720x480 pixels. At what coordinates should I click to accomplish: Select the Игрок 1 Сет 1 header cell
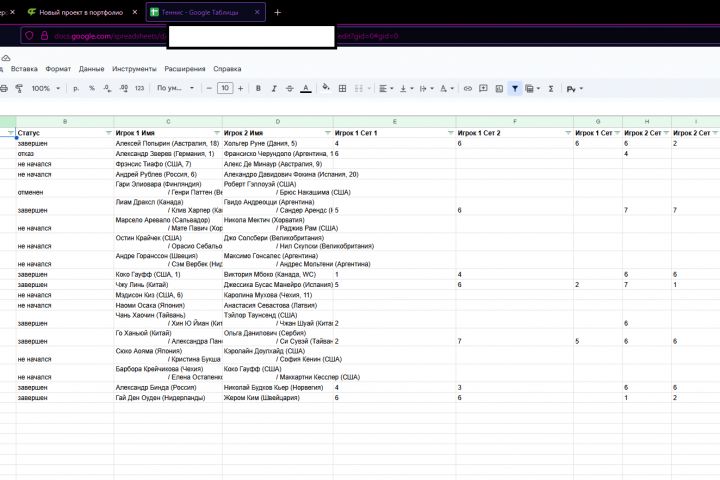click(394, 133)
